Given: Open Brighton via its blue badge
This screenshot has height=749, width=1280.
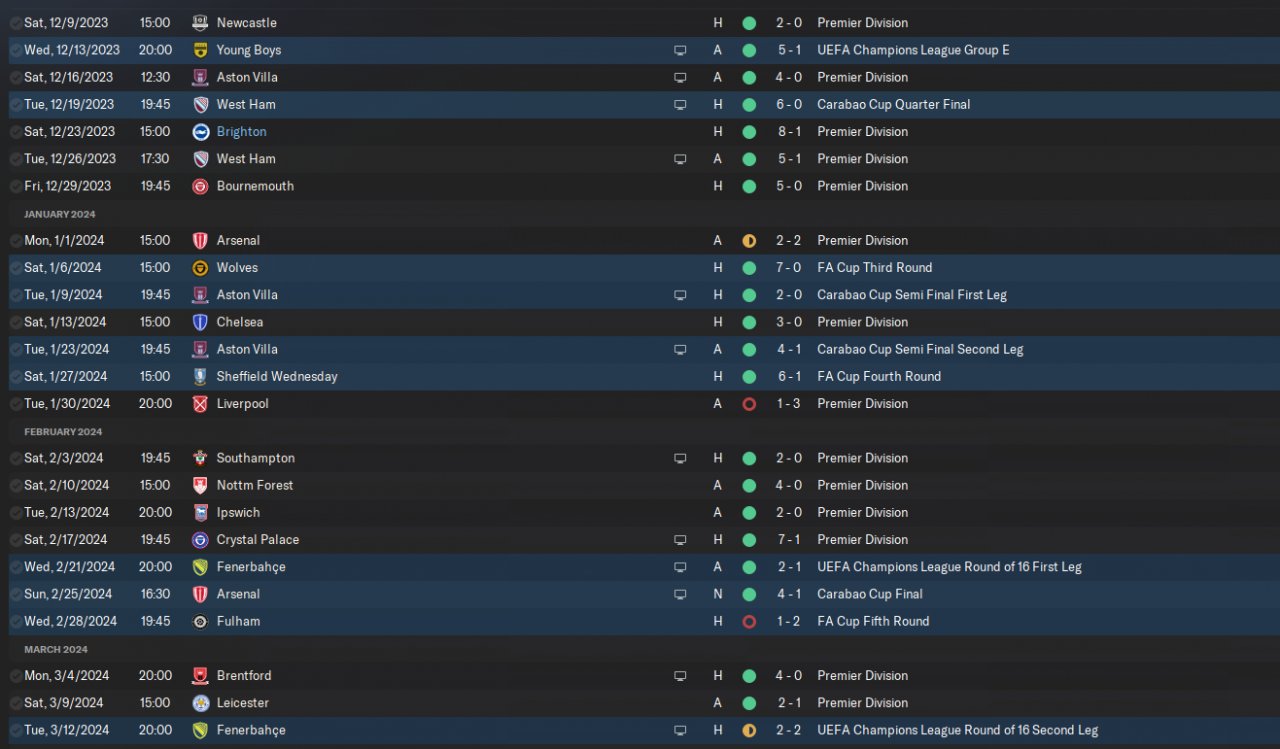Looking at the screenshot, I should (200, 132).
